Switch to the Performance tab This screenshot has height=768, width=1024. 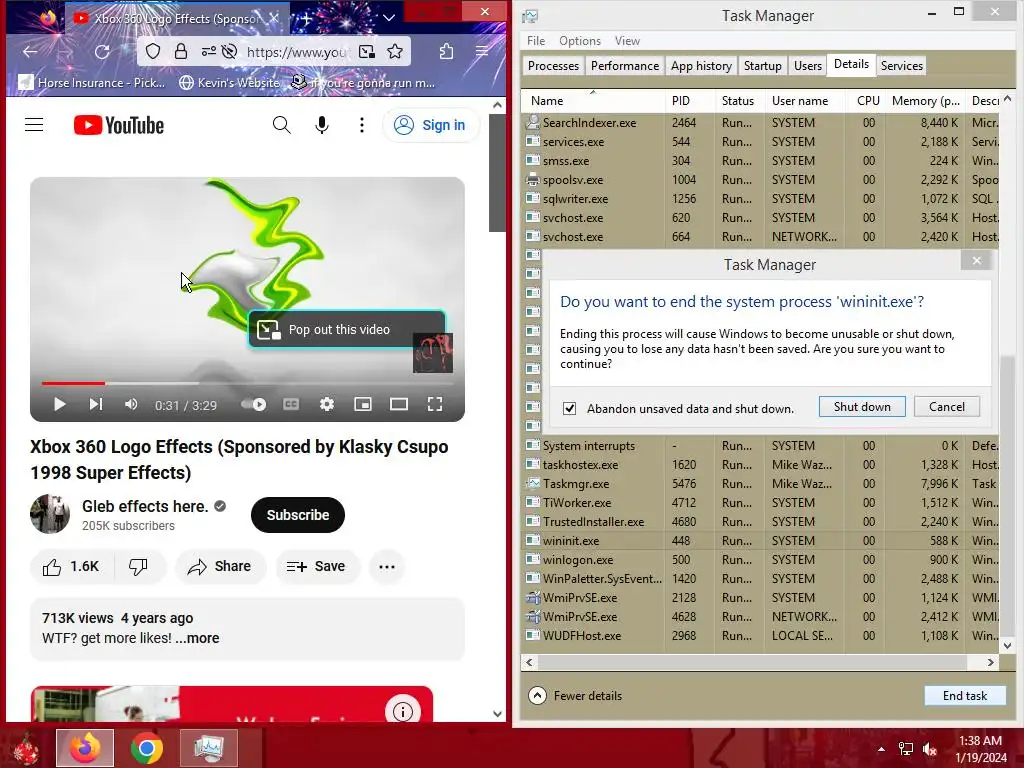[625, 65]
